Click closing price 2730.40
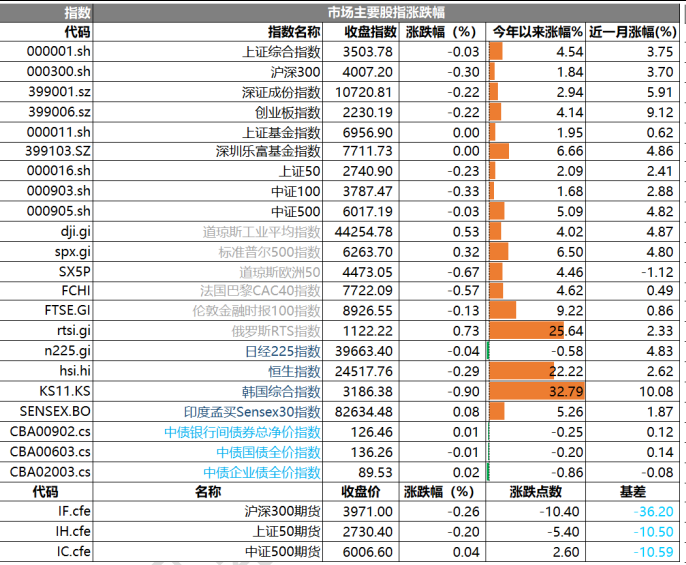 coord(360,531)
